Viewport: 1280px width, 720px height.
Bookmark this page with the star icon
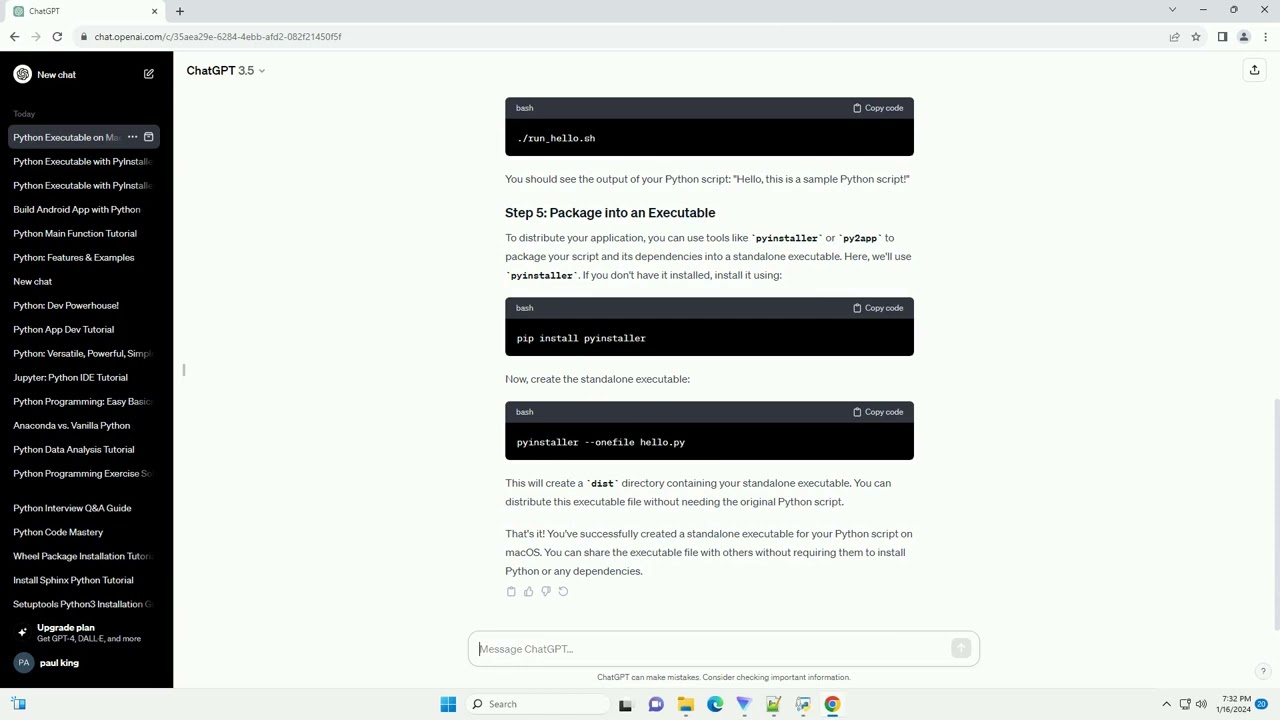click(1196, 37)
